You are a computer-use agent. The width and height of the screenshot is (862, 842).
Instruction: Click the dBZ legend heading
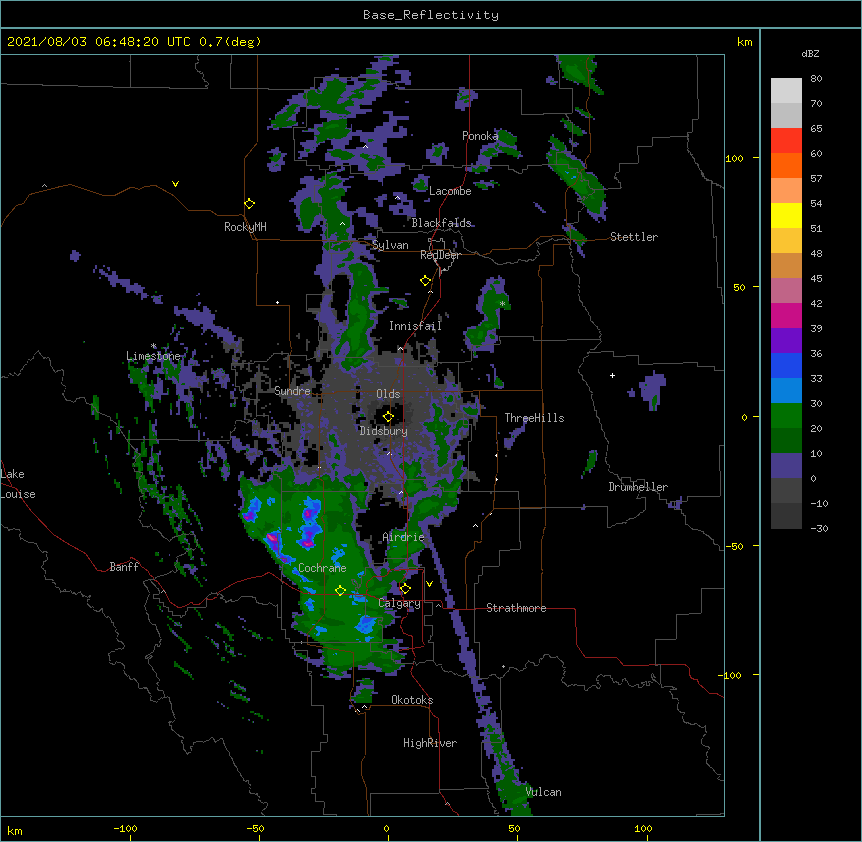coord(810,54)
